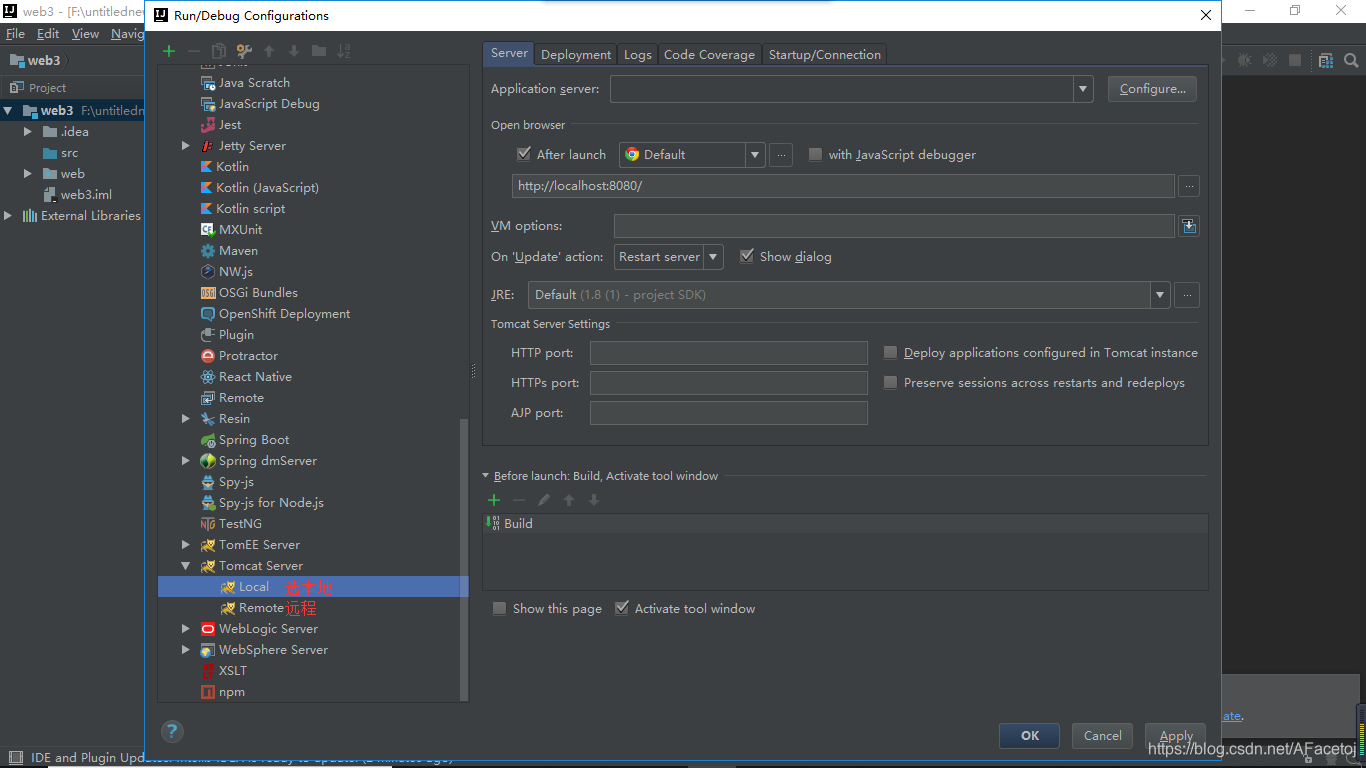Click the OK button
The height and width of the screenshot is (768, 1366).
click(1030, 735)
